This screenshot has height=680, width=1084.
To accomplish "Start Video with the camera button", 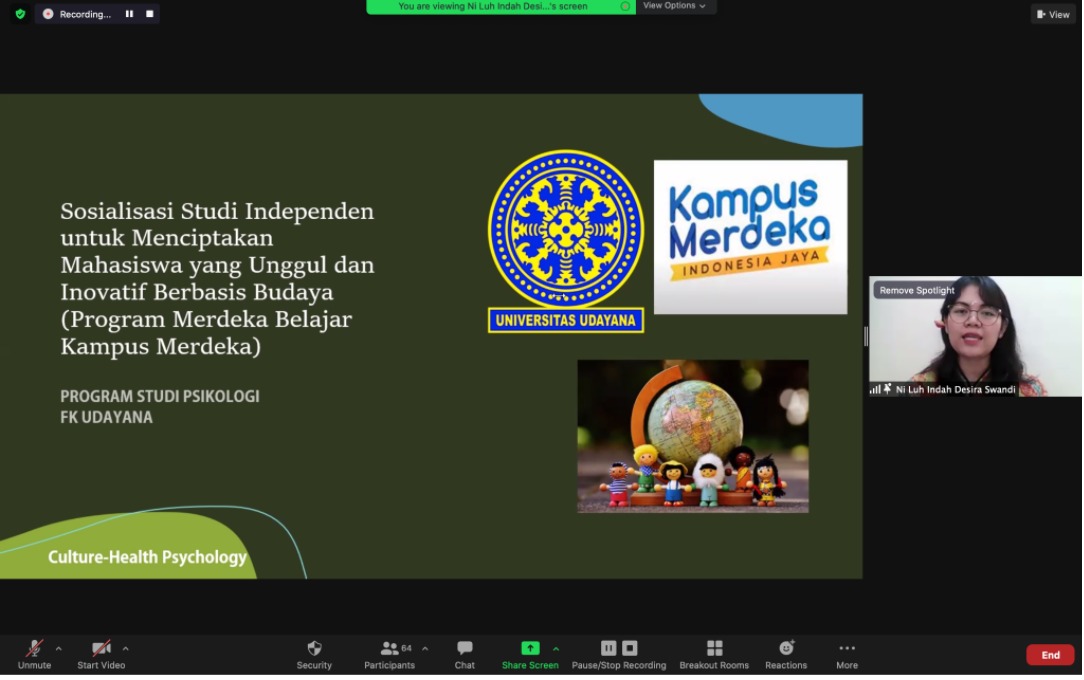I will (101, 654).
